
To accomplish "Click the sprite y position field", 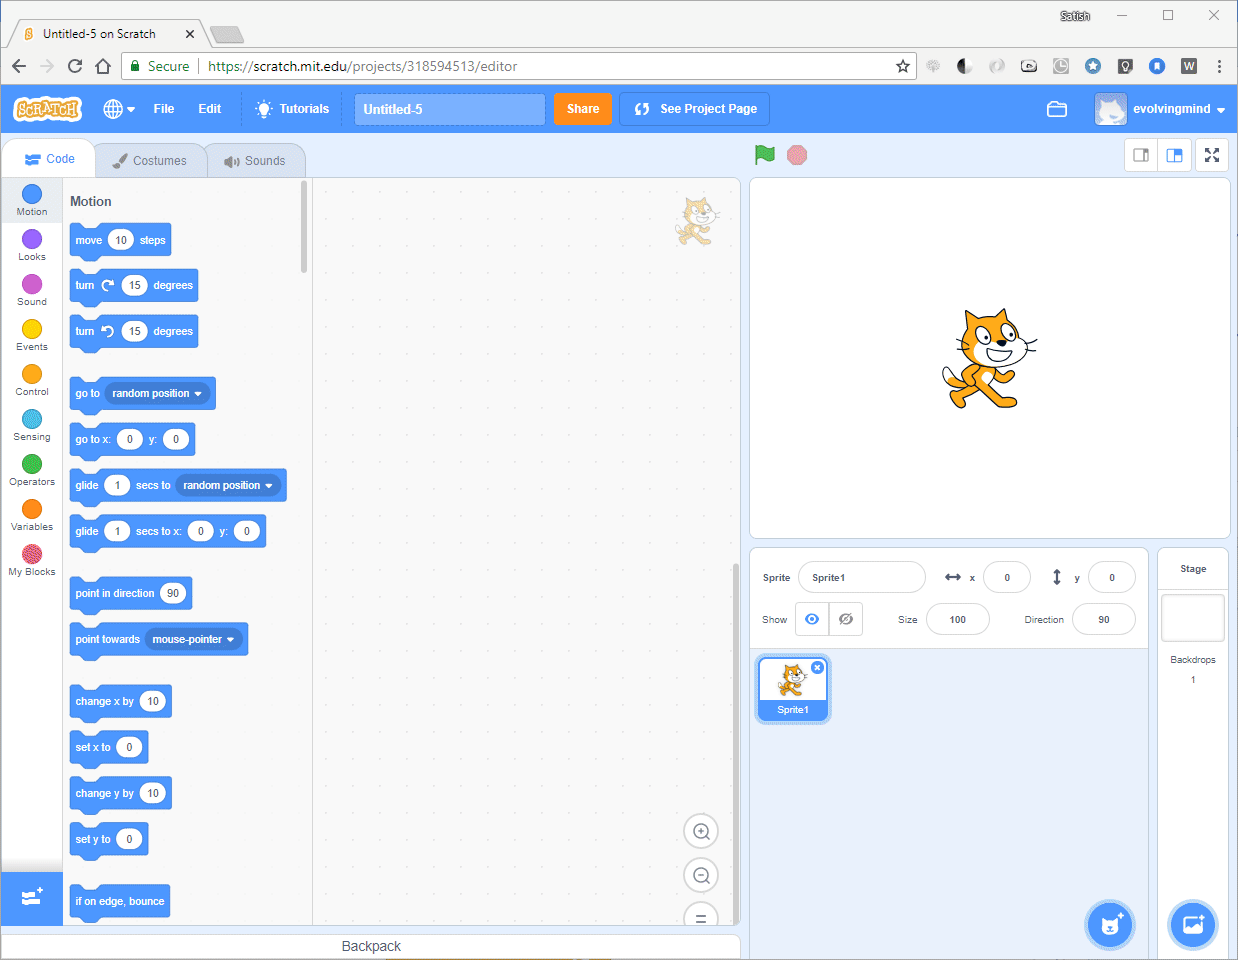I will click(x=1112, y=577).
